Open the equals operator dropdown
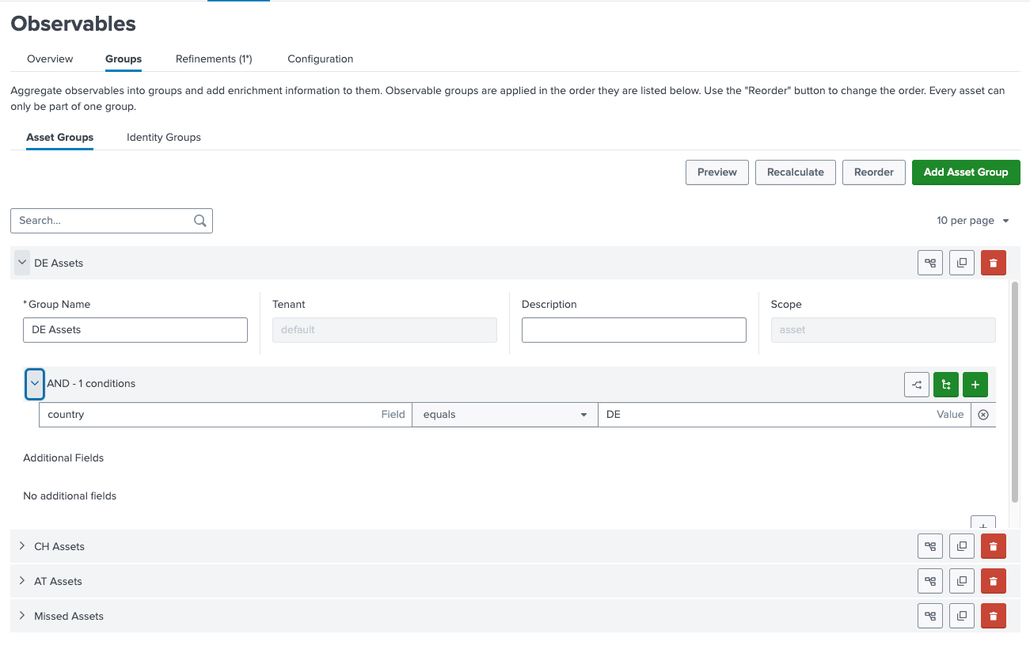Screen dimensions: 1030x645 tap(505, 415)
